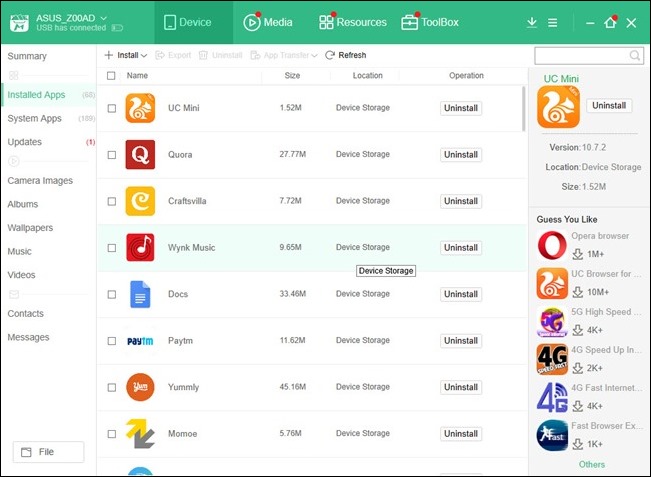Click the Docs app icon
The image size is (651, 477).
coord(140,294)
